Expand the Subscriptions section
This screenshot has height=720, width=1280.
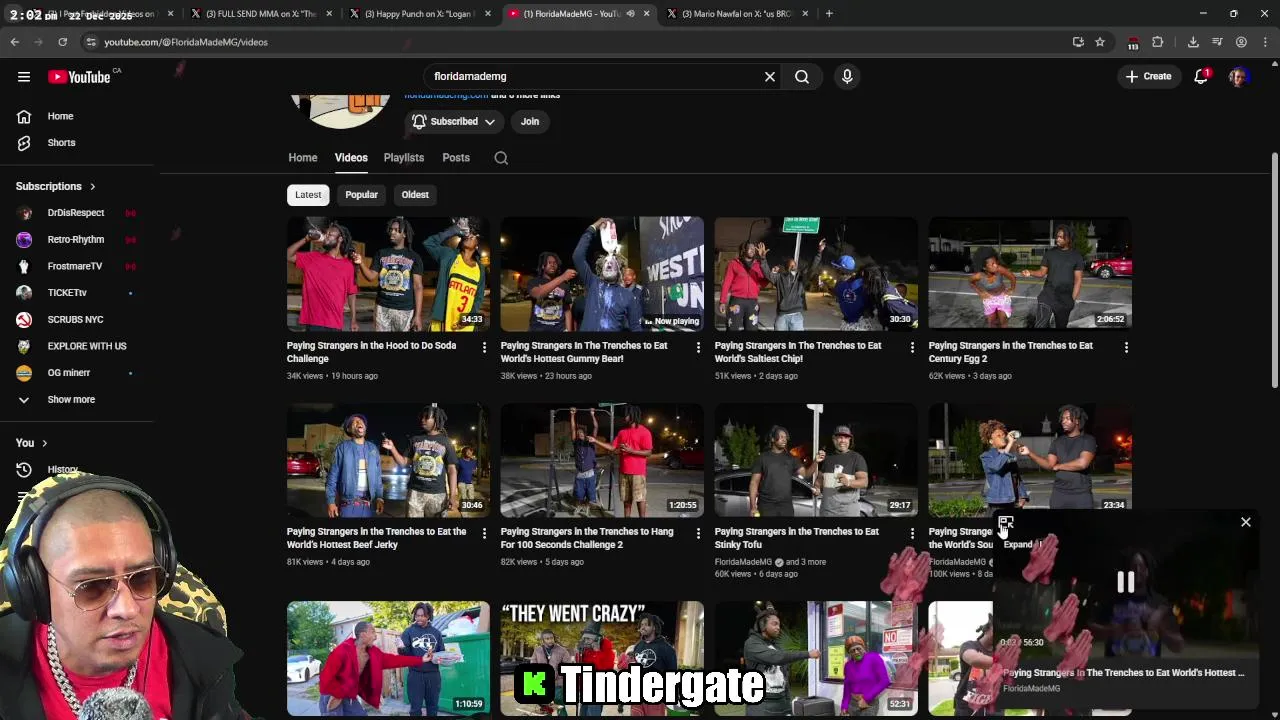(56, 186)
